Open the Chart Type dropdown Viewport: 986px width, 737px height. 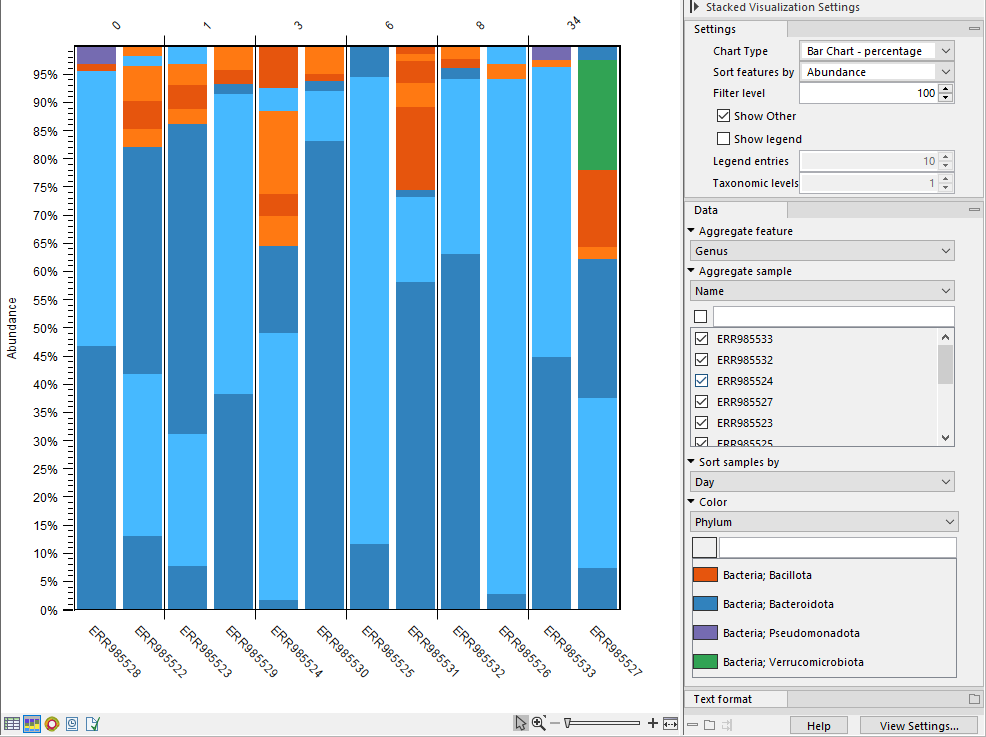point(876,51)
